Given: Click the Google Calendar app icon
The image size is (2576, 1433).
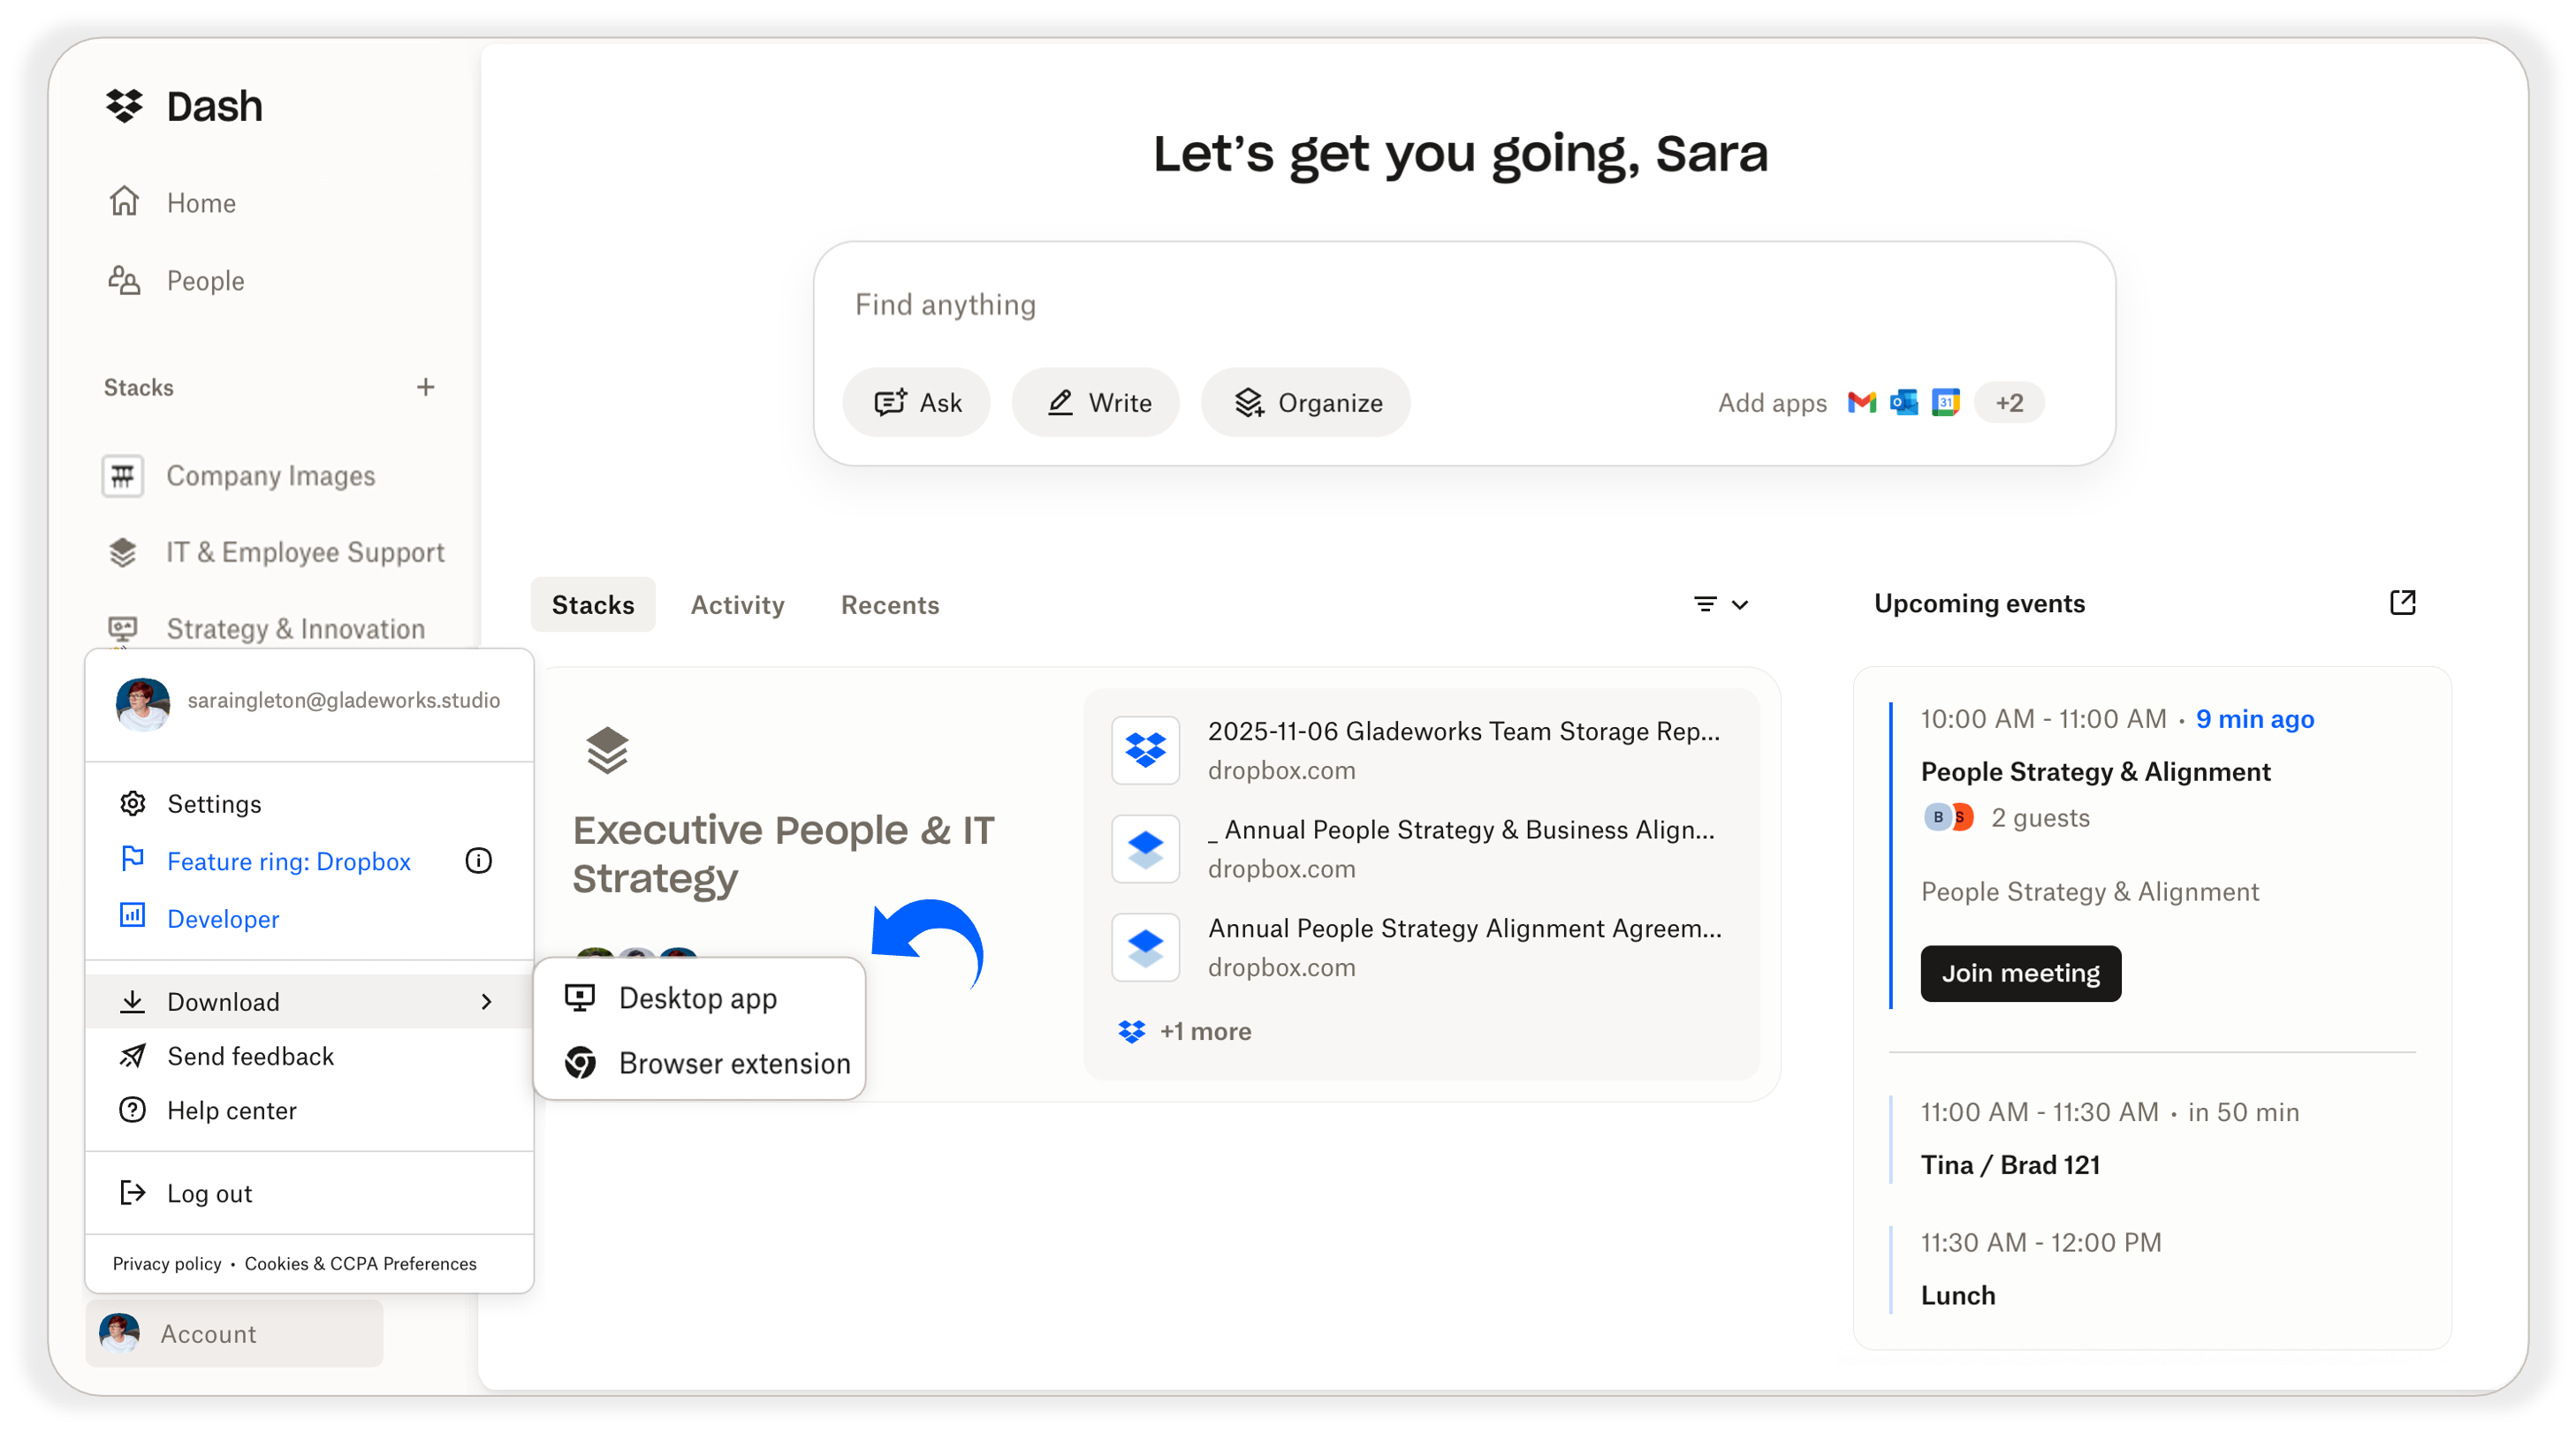Looking at the screenshot, I should tap(1945, 403).
